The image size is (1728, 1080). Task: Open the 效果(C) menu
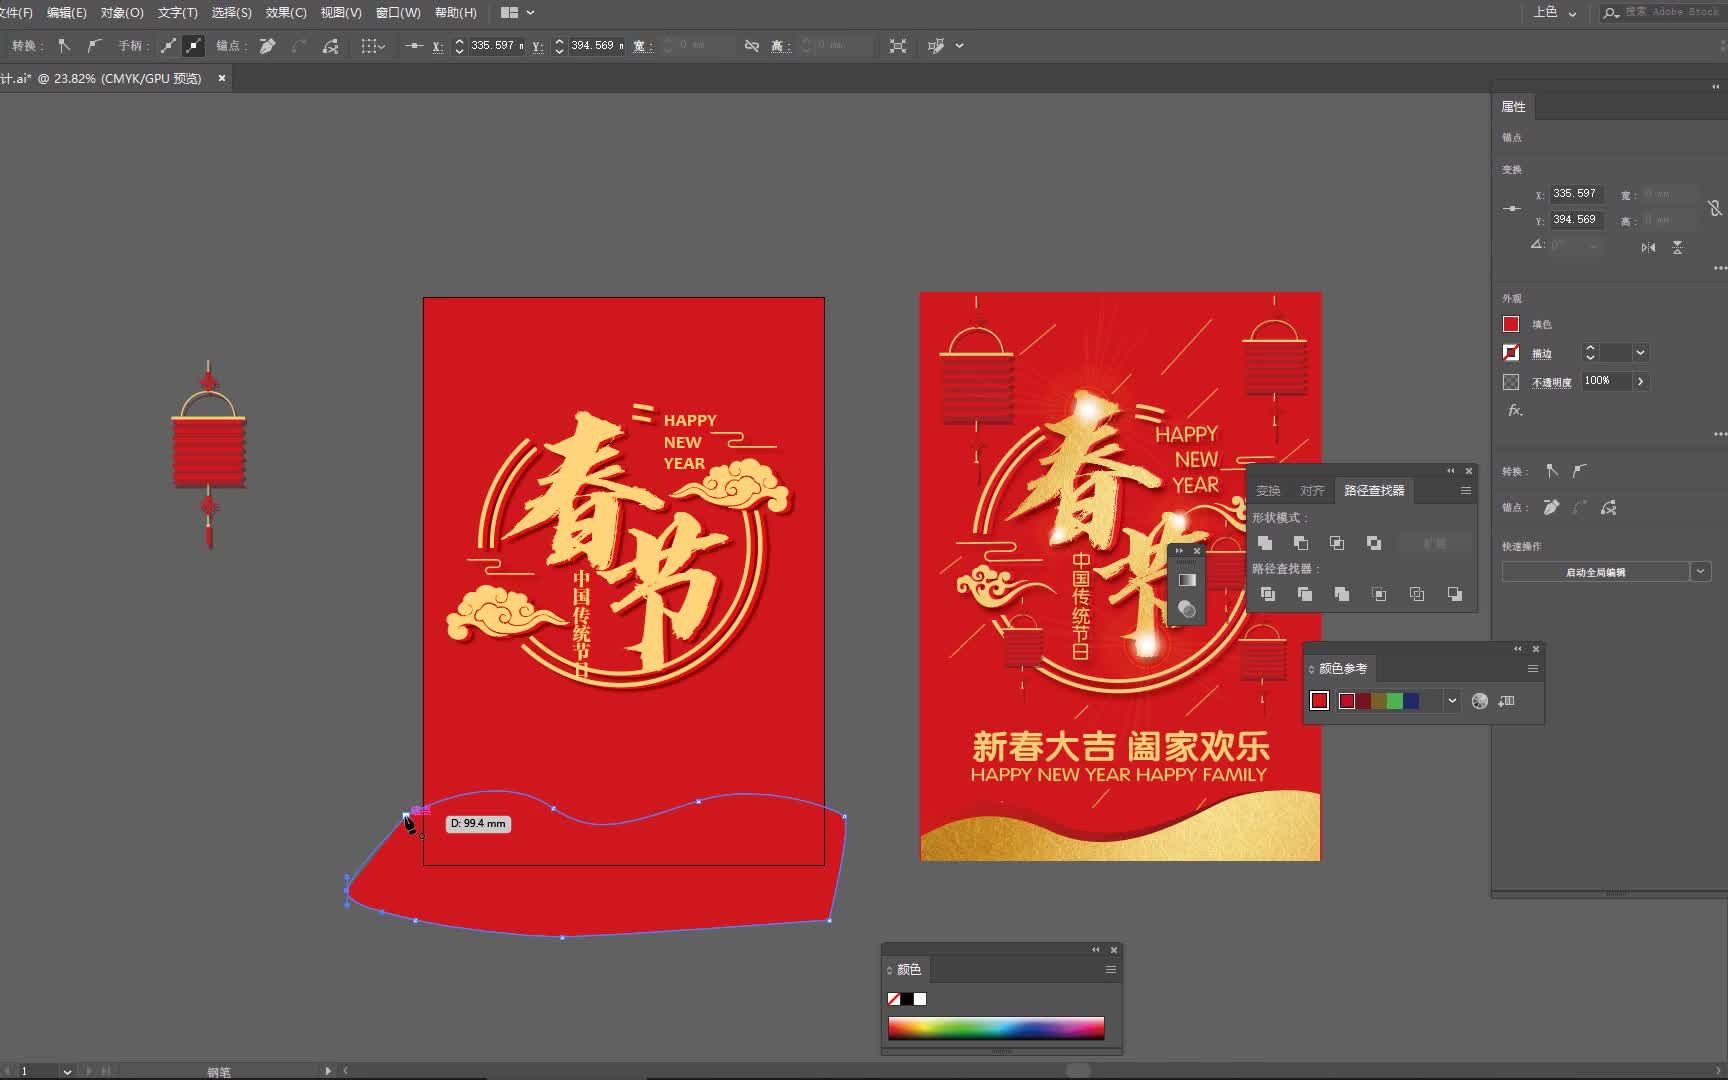tap(286, 13)
